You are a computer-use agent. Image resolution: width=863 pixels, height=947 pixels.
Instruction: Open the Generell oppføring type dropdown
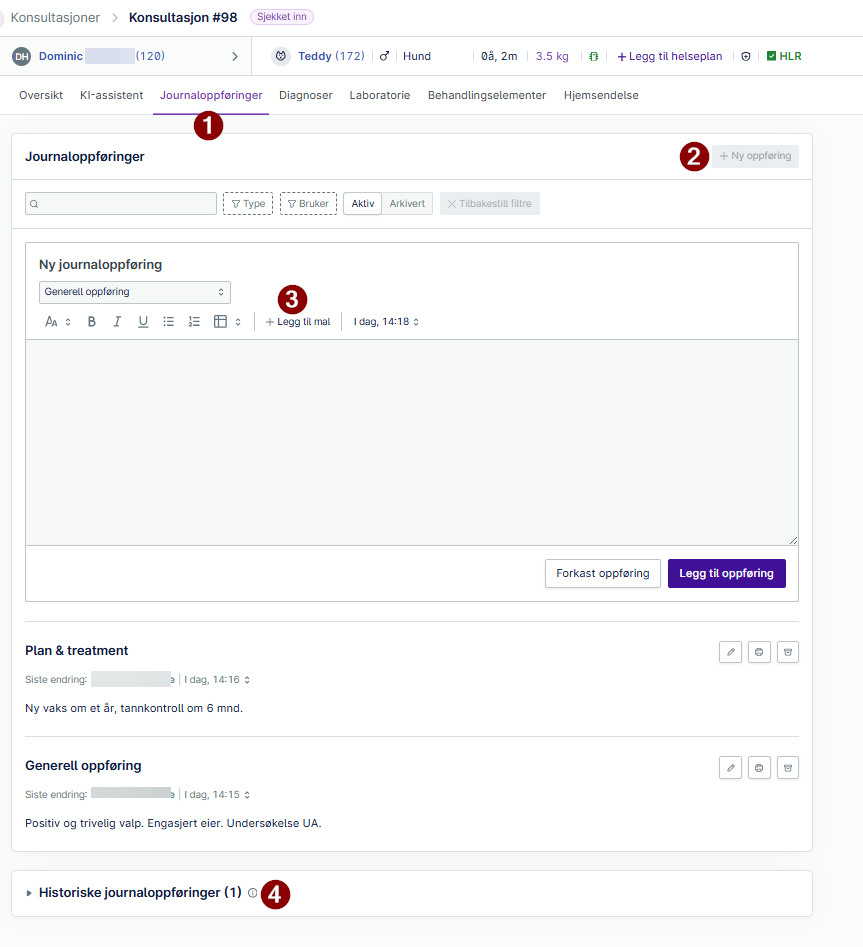point(135,292)
